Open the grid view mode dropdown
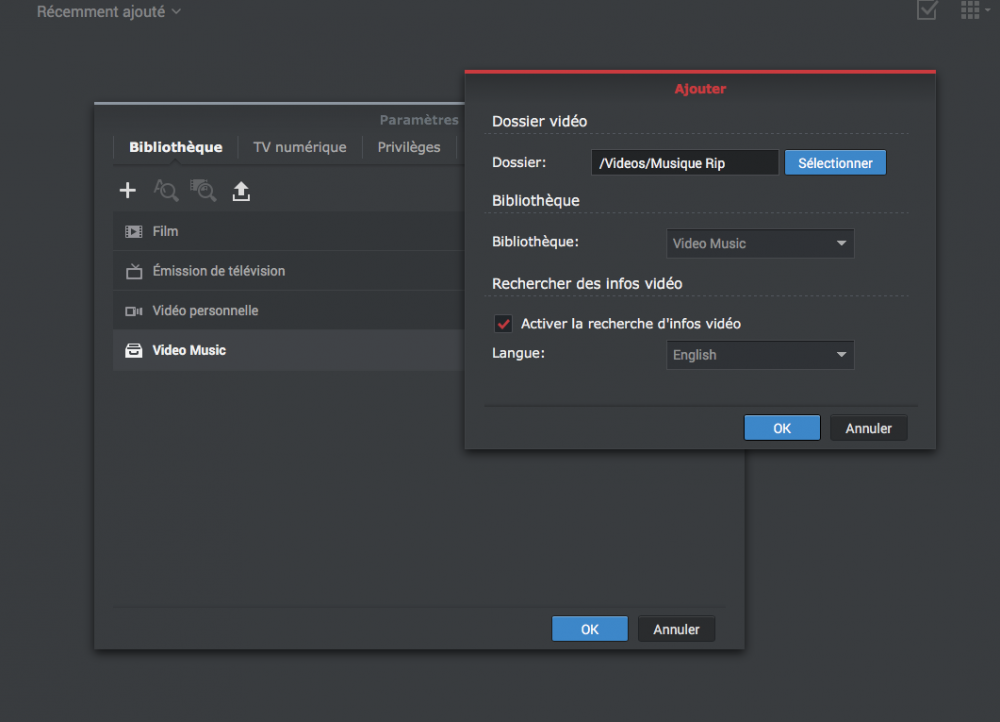The height and width of the screenshot is (722, 1000). pyautogui.click(x=975, y=11)
